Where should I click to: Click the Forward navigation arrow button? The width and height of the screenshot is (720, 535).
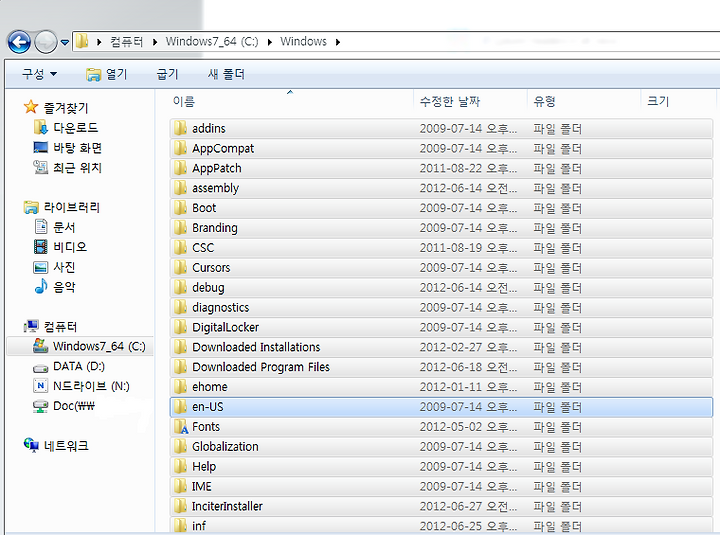(x=45, y=42)
